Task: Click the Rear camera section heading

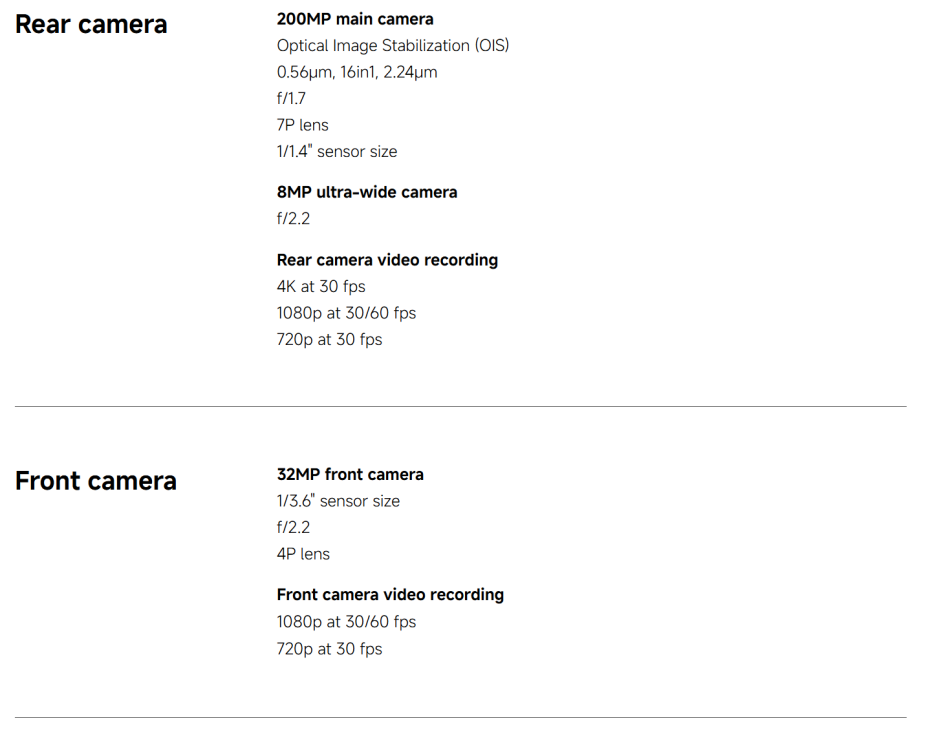Action: (91, 25)
